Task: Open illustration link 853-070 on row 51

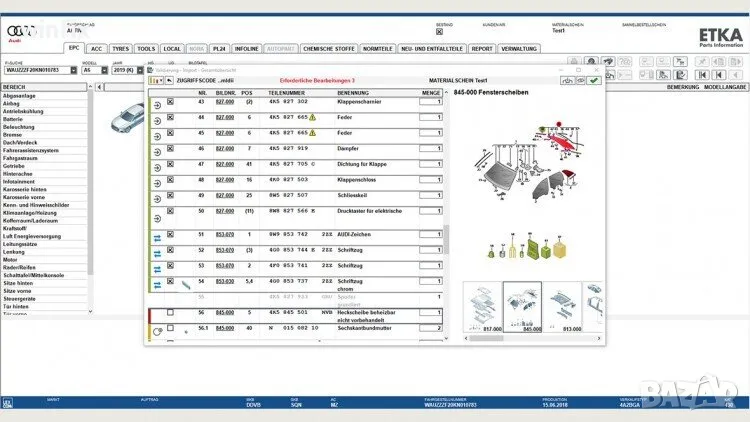Action: point(225,234)
